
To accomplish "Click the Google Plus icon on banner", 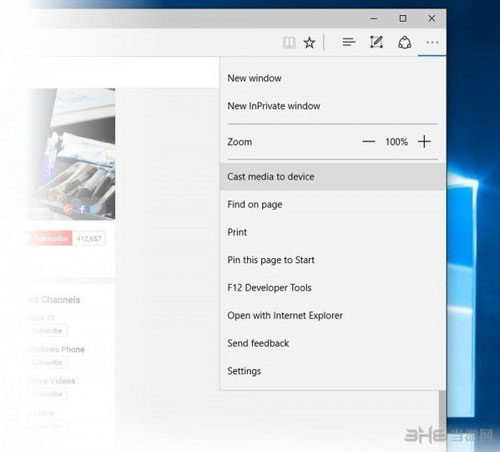I will [68, 209].
